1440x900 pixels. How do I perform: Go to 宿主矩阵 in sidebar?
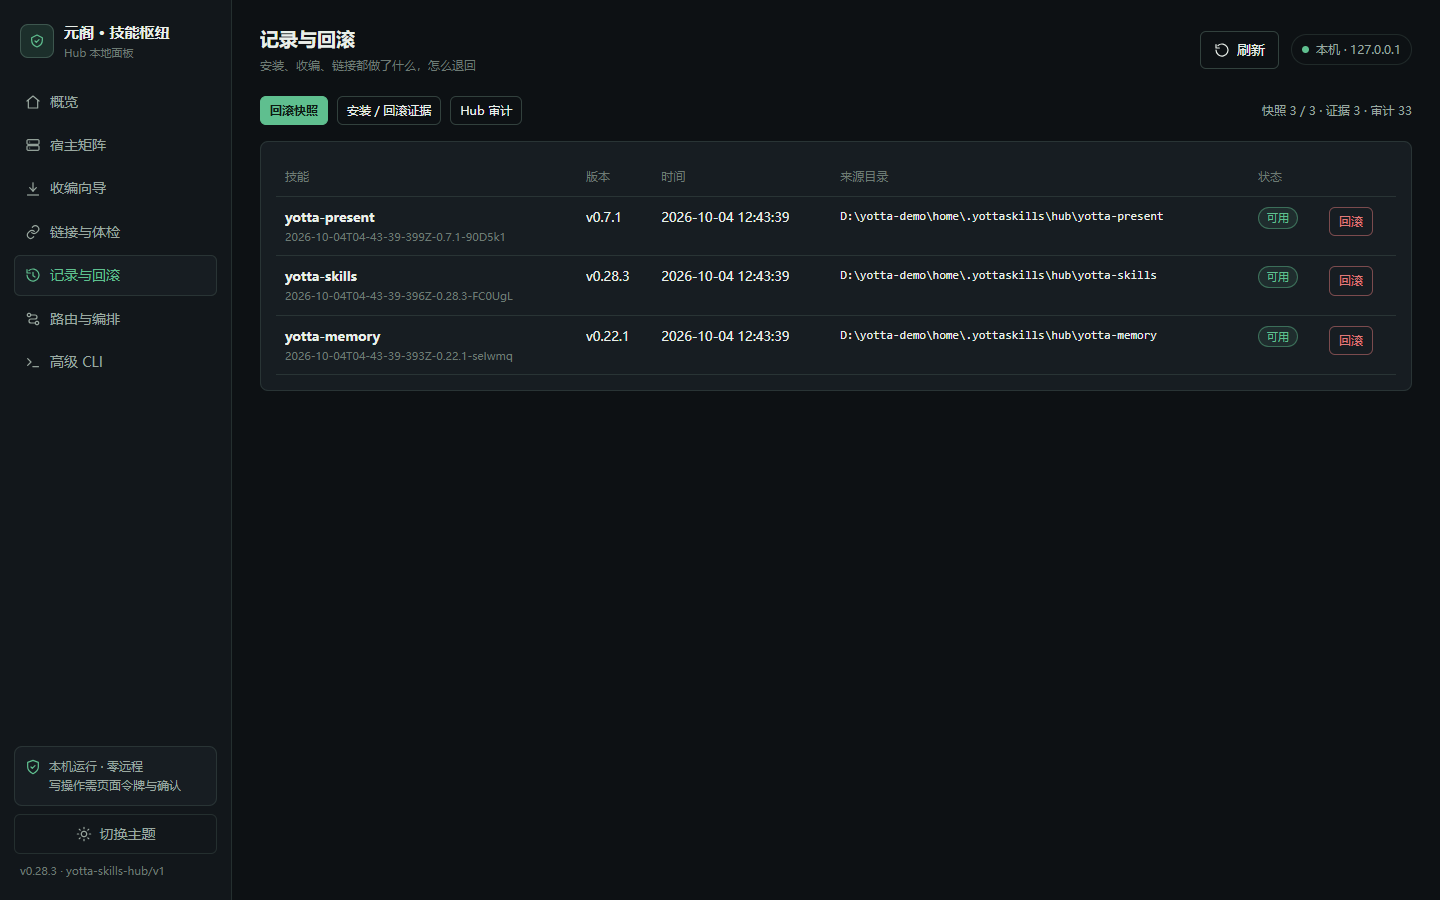click(x=115, y=145)
